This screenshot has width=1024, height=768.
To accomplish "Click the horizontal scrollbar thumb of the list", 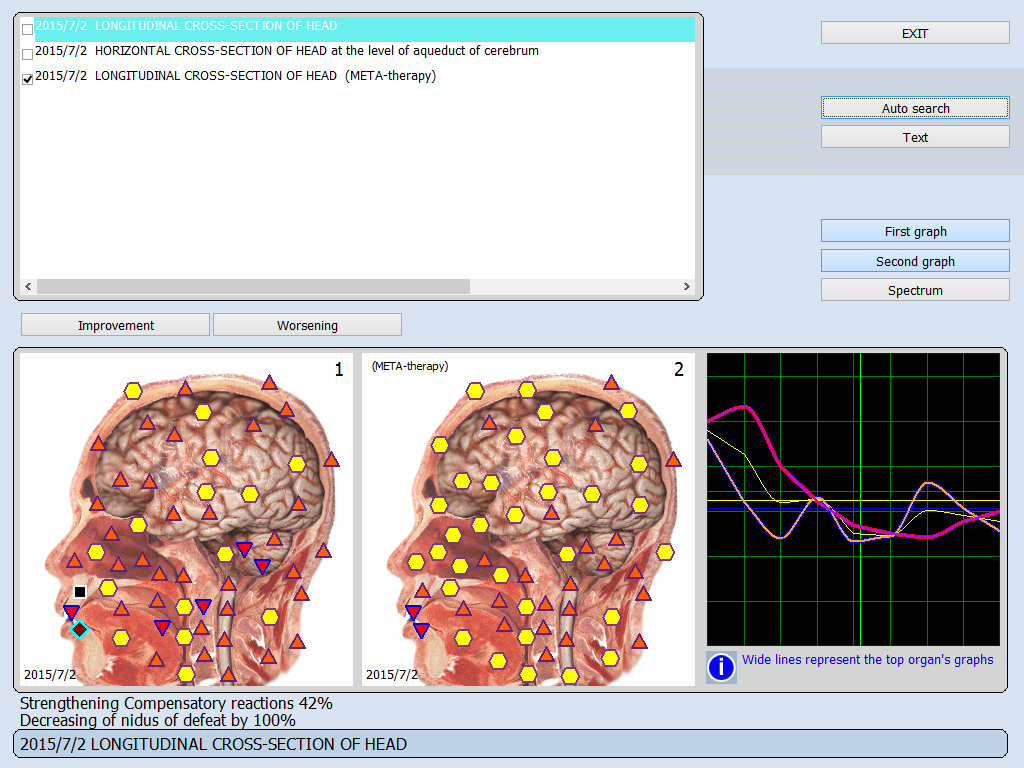I will pos(253,287).
